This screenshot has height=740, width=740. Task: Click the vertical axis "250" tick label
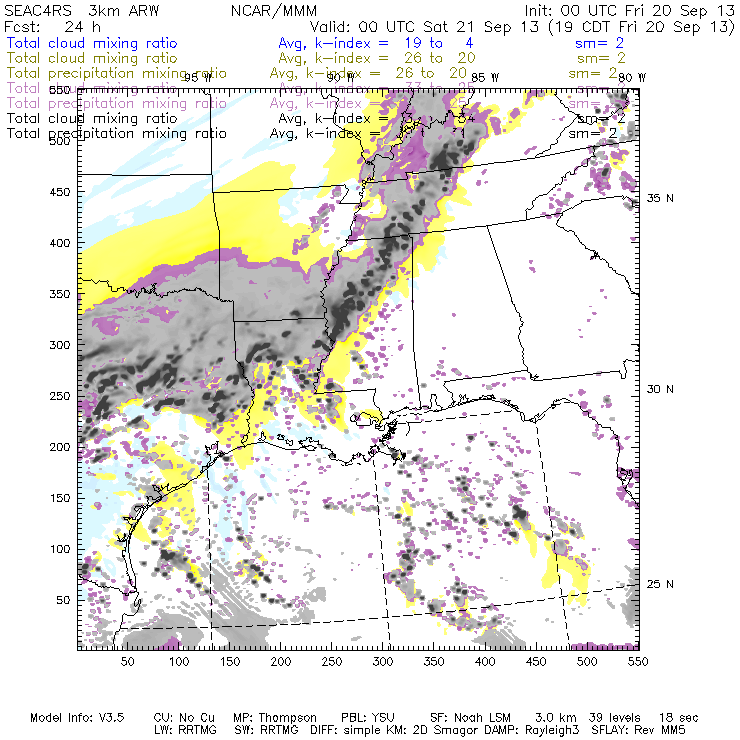[x=60, y=396]
